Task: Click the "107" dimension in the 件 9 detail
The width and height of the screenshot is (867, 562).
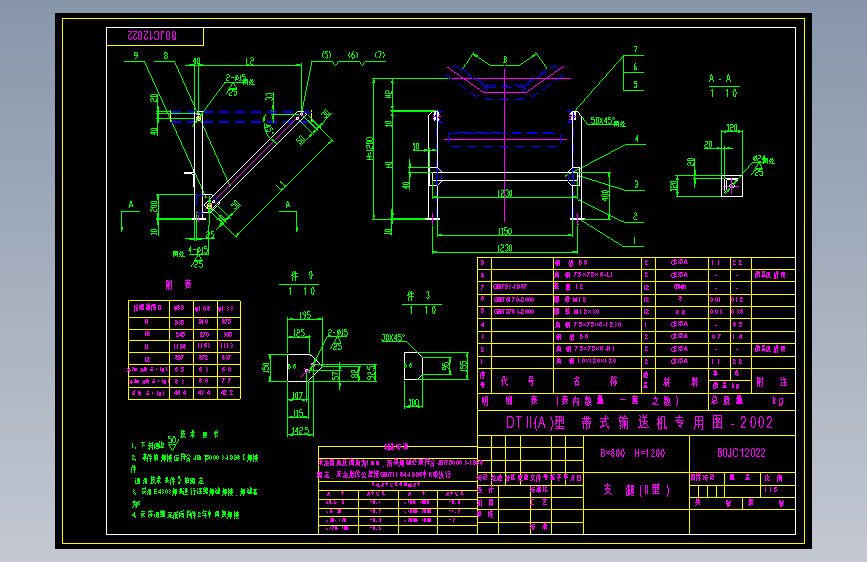Action: [x=297, y=396]
